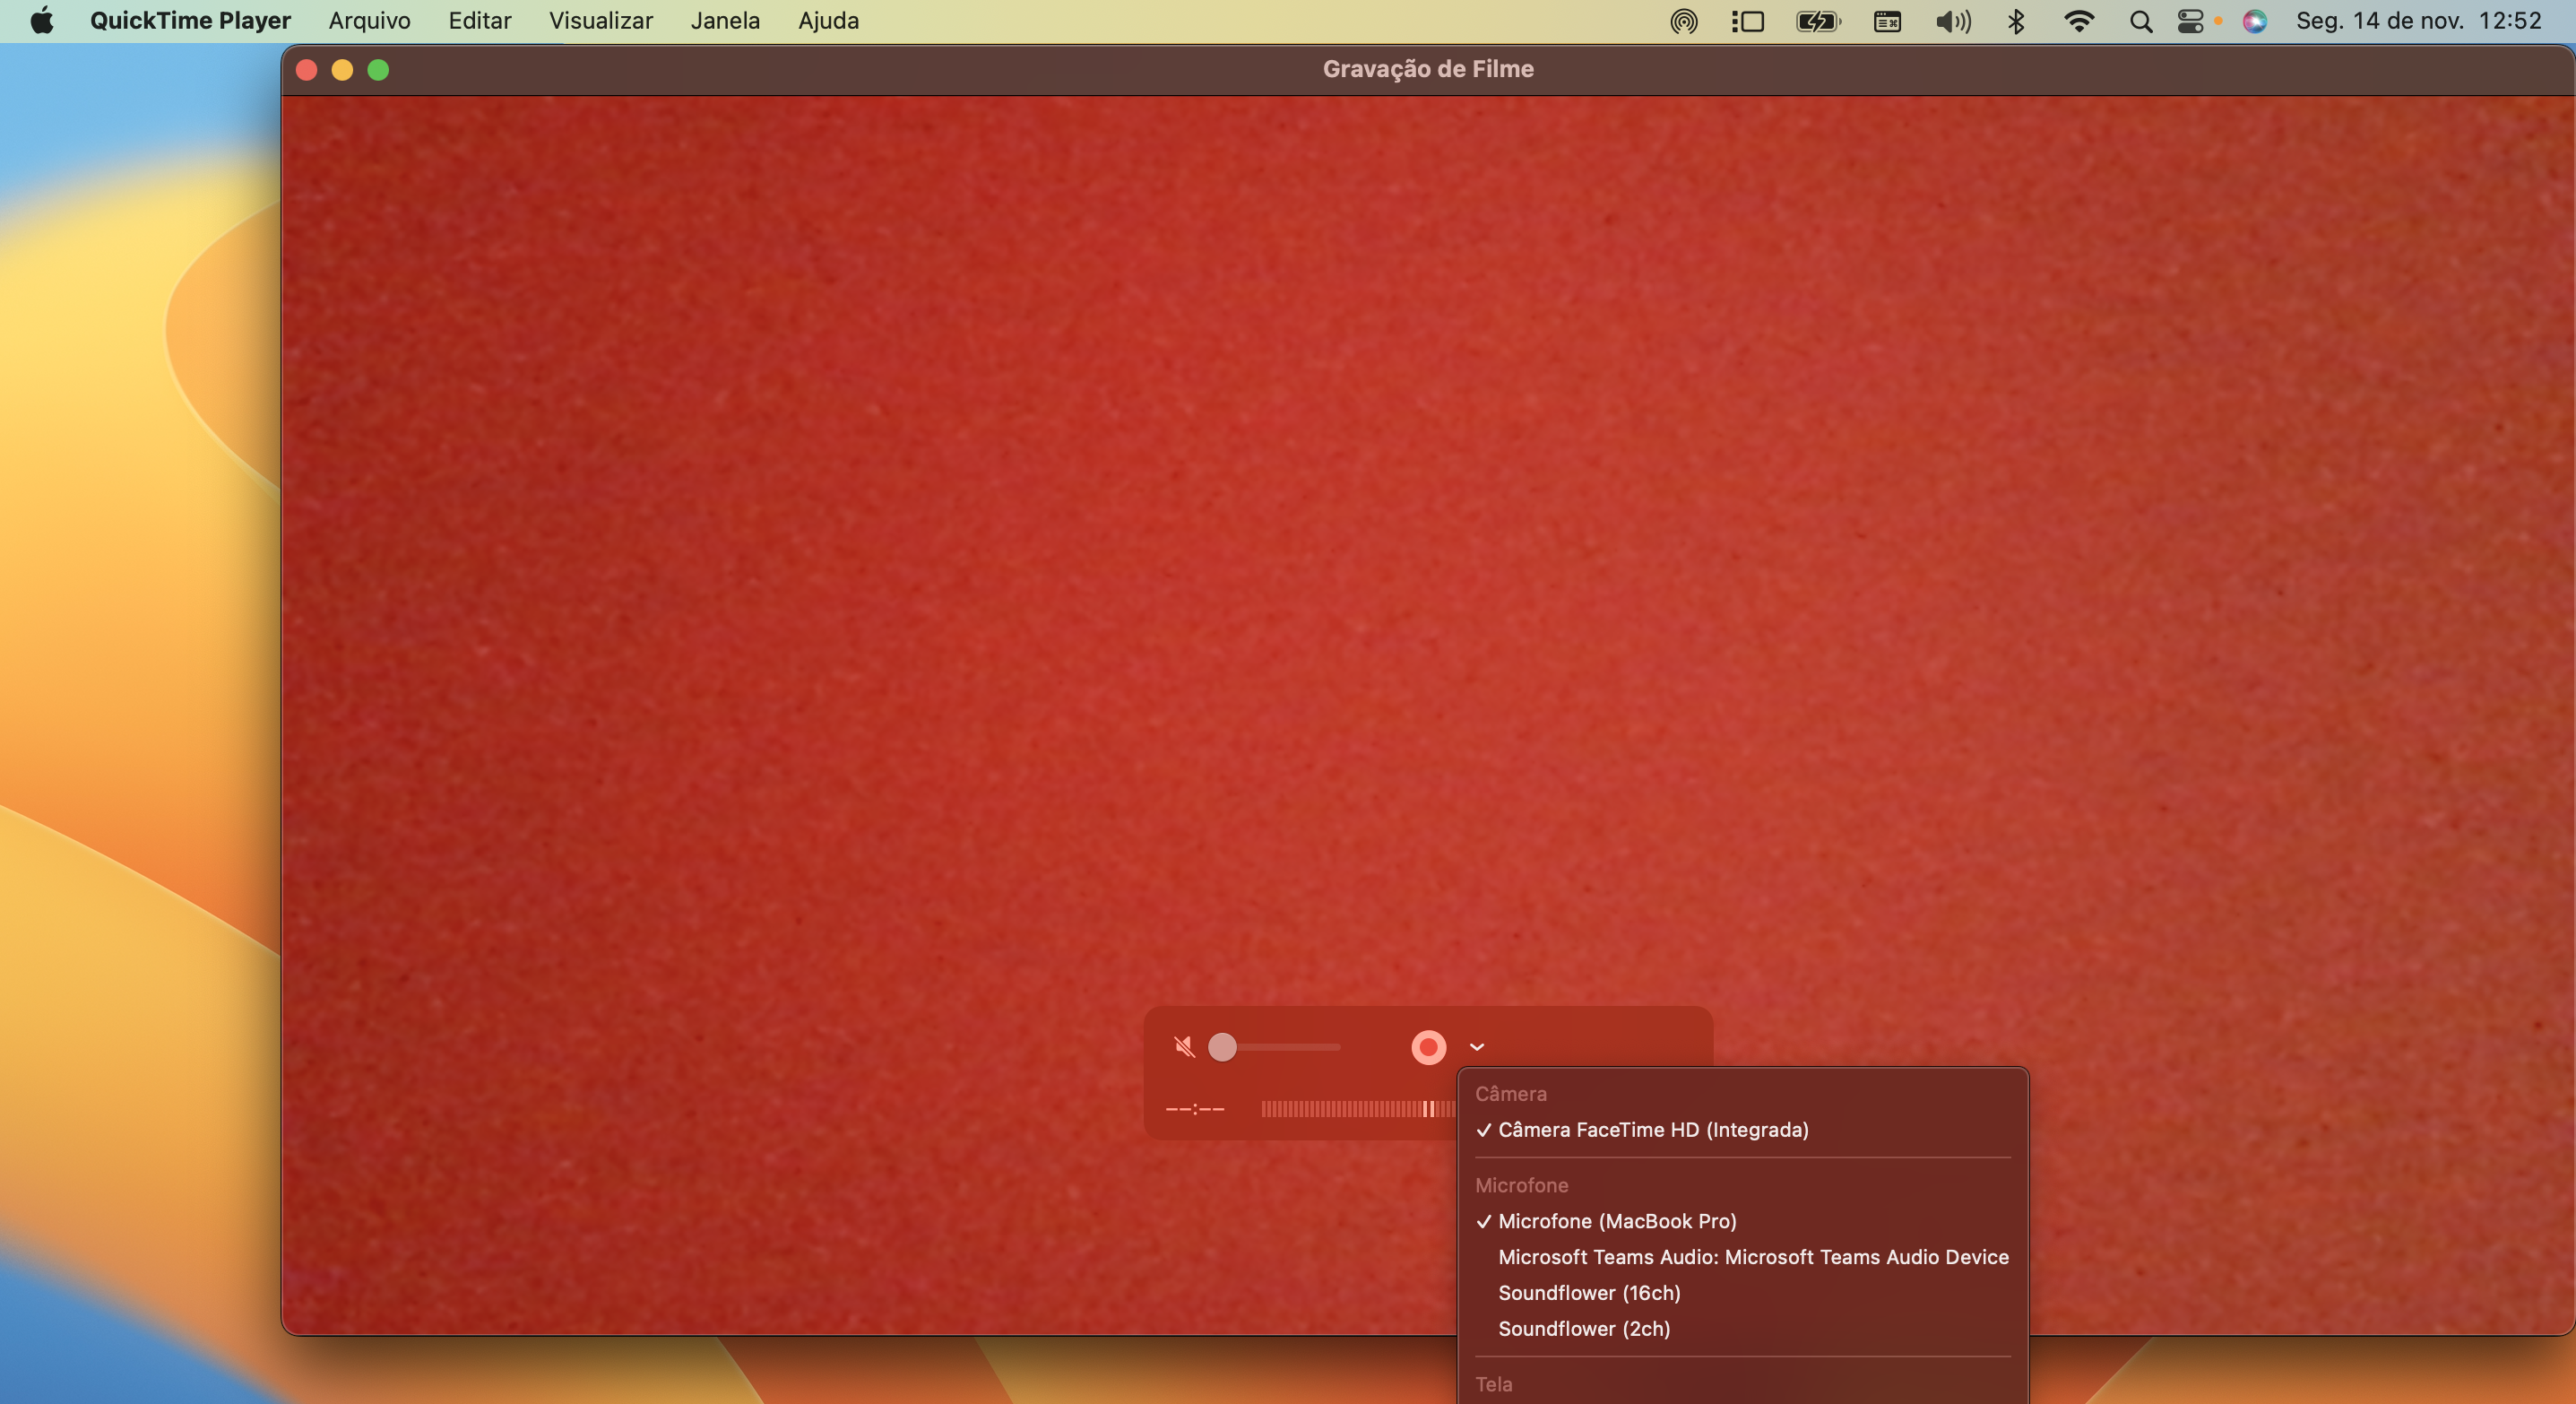Select Microfone (MacBook Pro) option
Viewport: 2576px width, 1404px height.
(1616, 1221)
